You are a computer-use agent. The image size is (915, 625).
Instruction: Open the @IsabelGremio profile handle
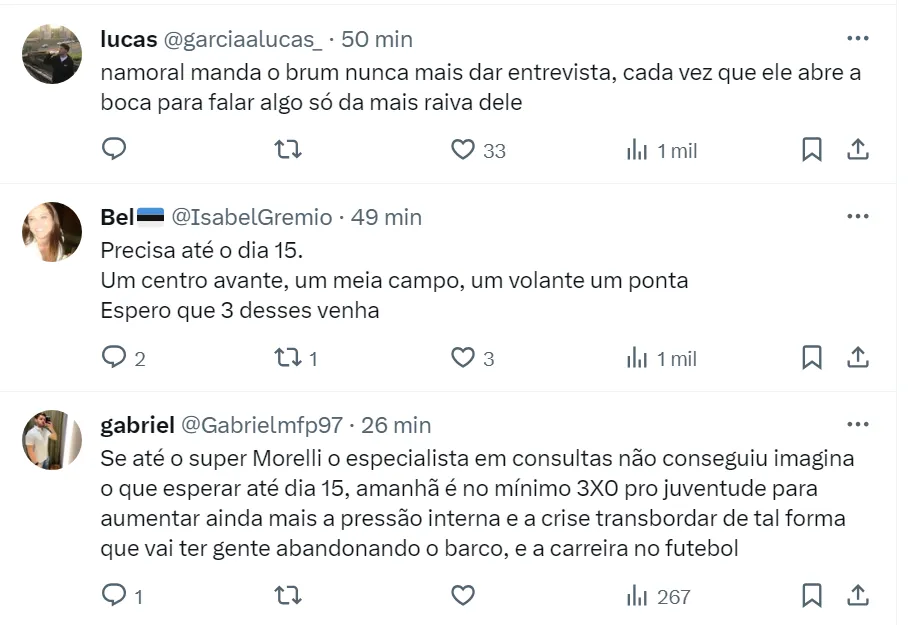254,217
